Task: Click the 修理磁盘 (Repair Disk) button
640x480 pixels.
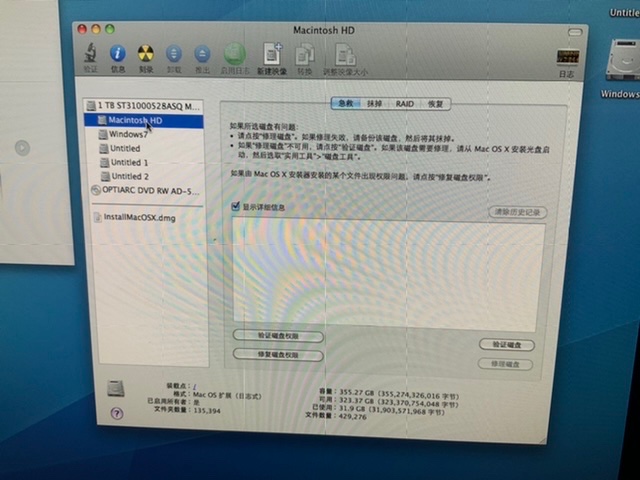Action: point(505,364)
